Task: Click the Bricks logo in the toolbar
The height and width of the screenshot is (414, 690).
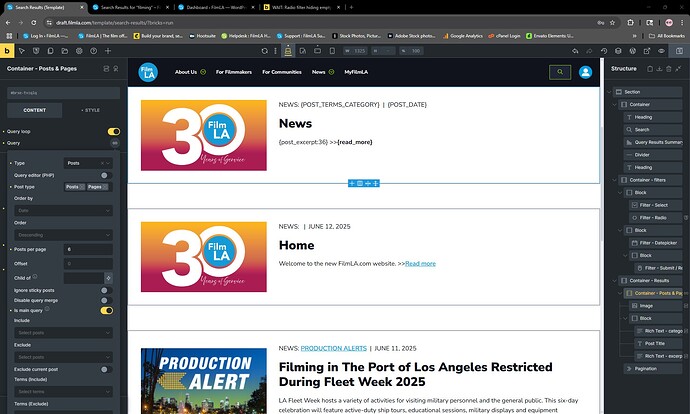Action: tap(8, 49)
